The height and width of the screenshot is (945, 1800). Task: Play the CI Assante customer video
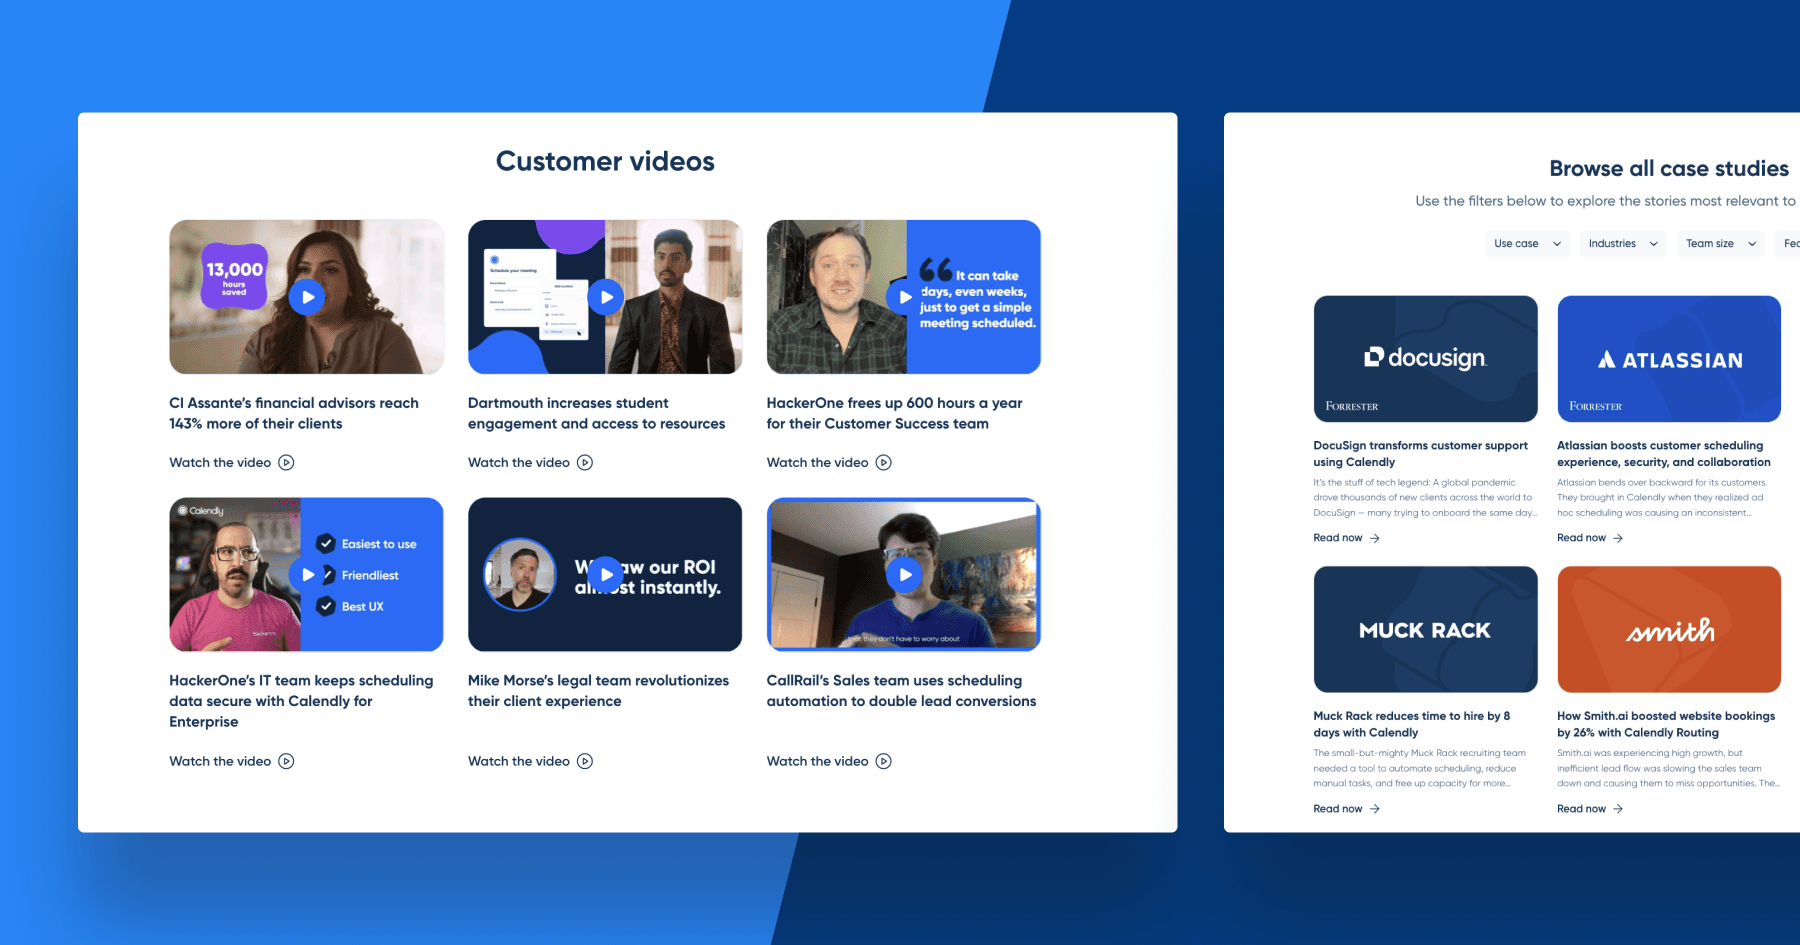tap(306, 296)
